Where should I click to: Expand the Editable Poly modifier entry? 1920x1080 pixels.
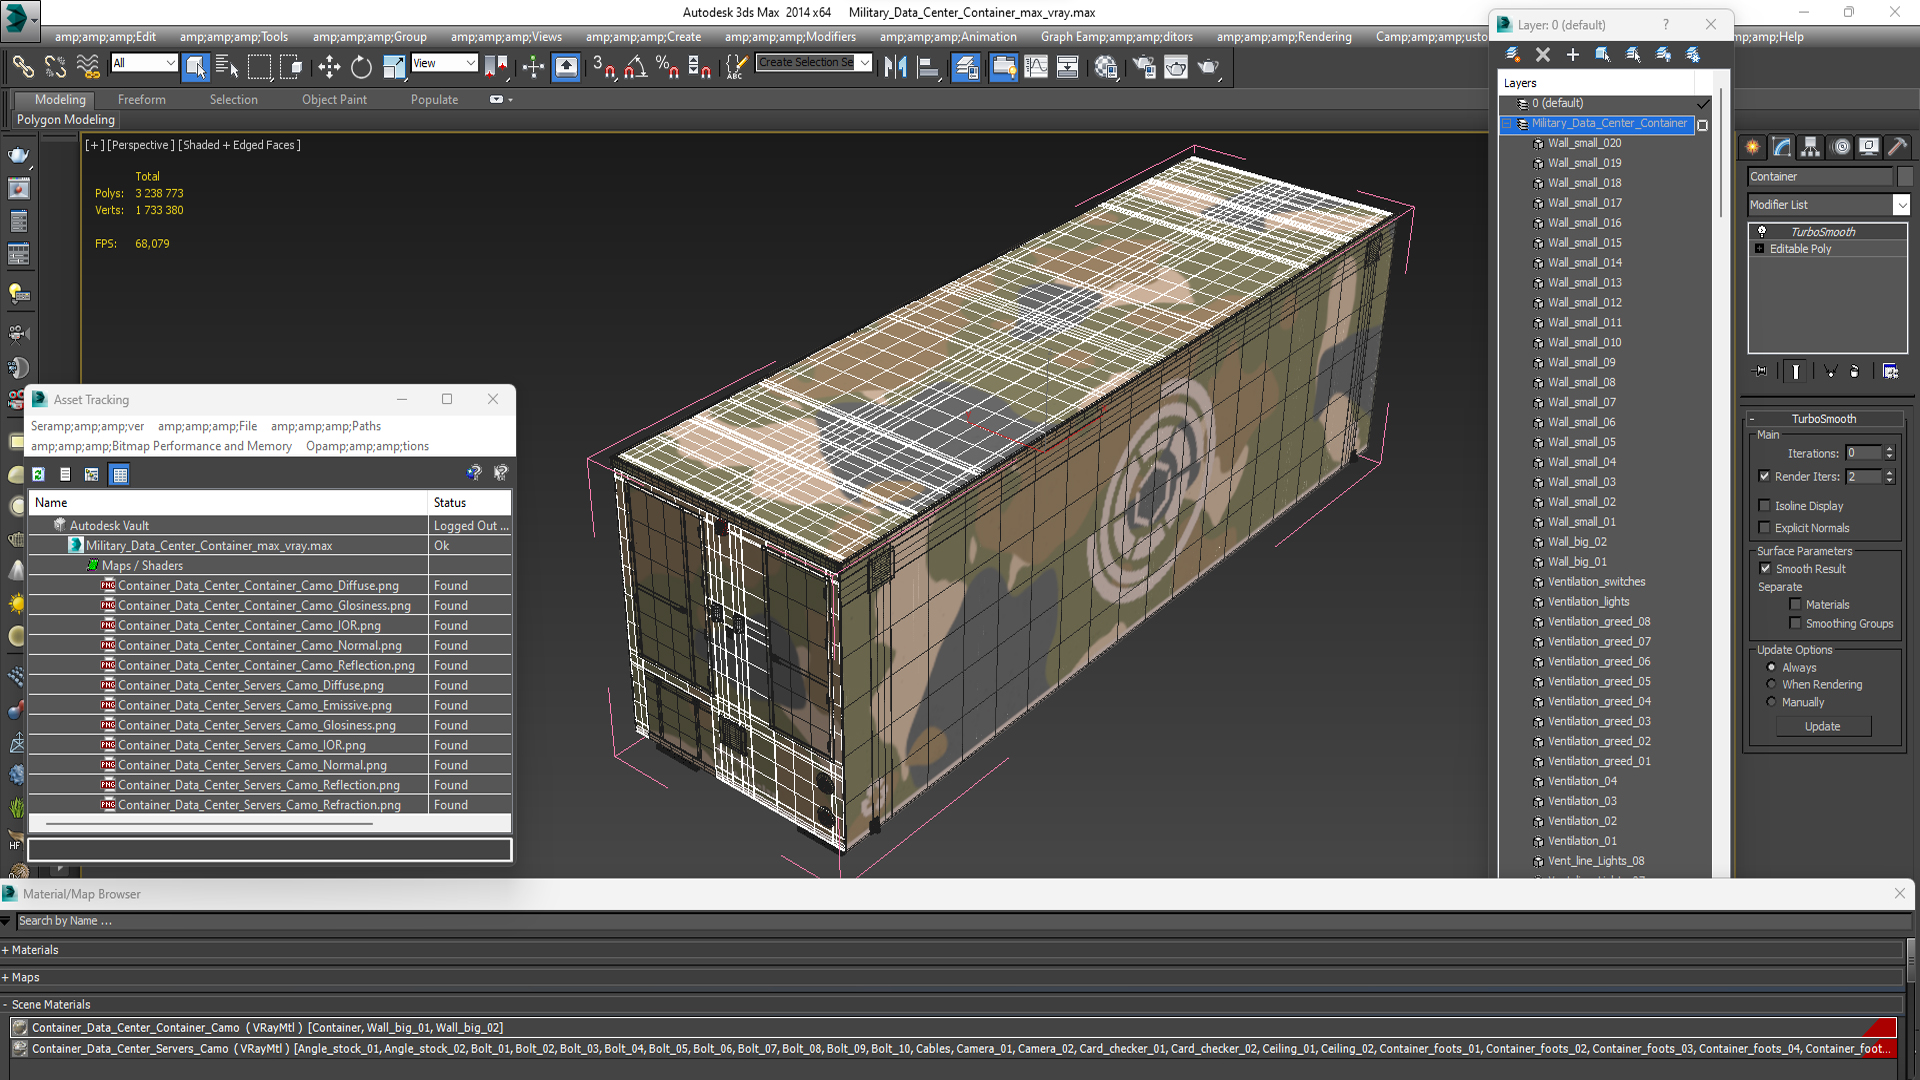[x=1759, y=248]
